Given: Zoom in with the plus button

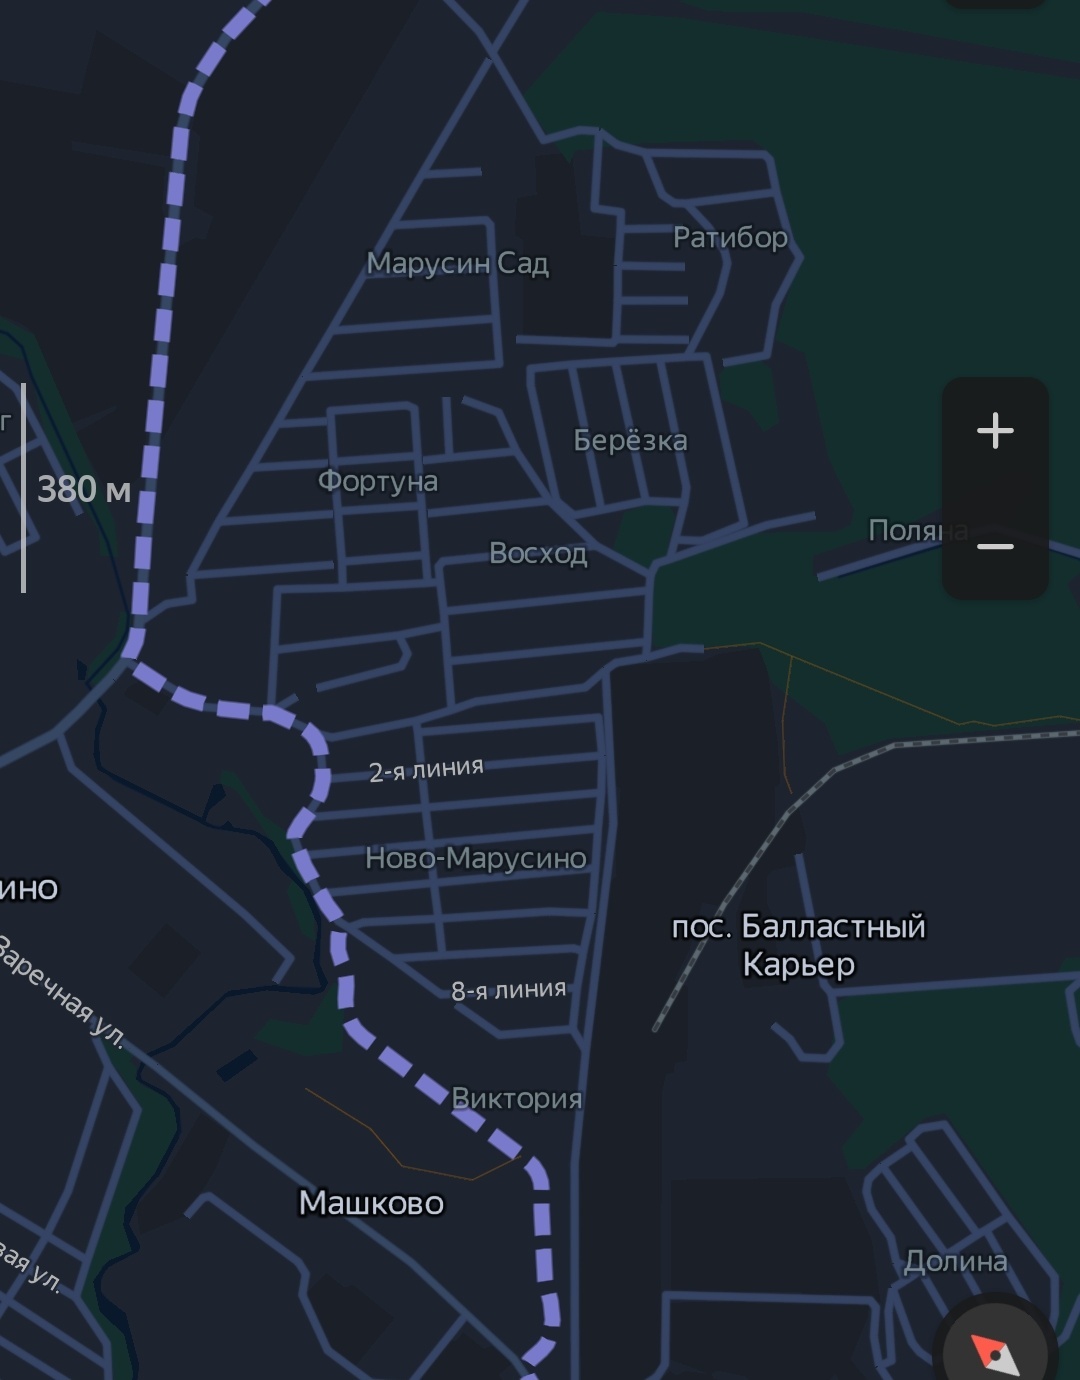Looking at the screenshot, I should (995, 431).
